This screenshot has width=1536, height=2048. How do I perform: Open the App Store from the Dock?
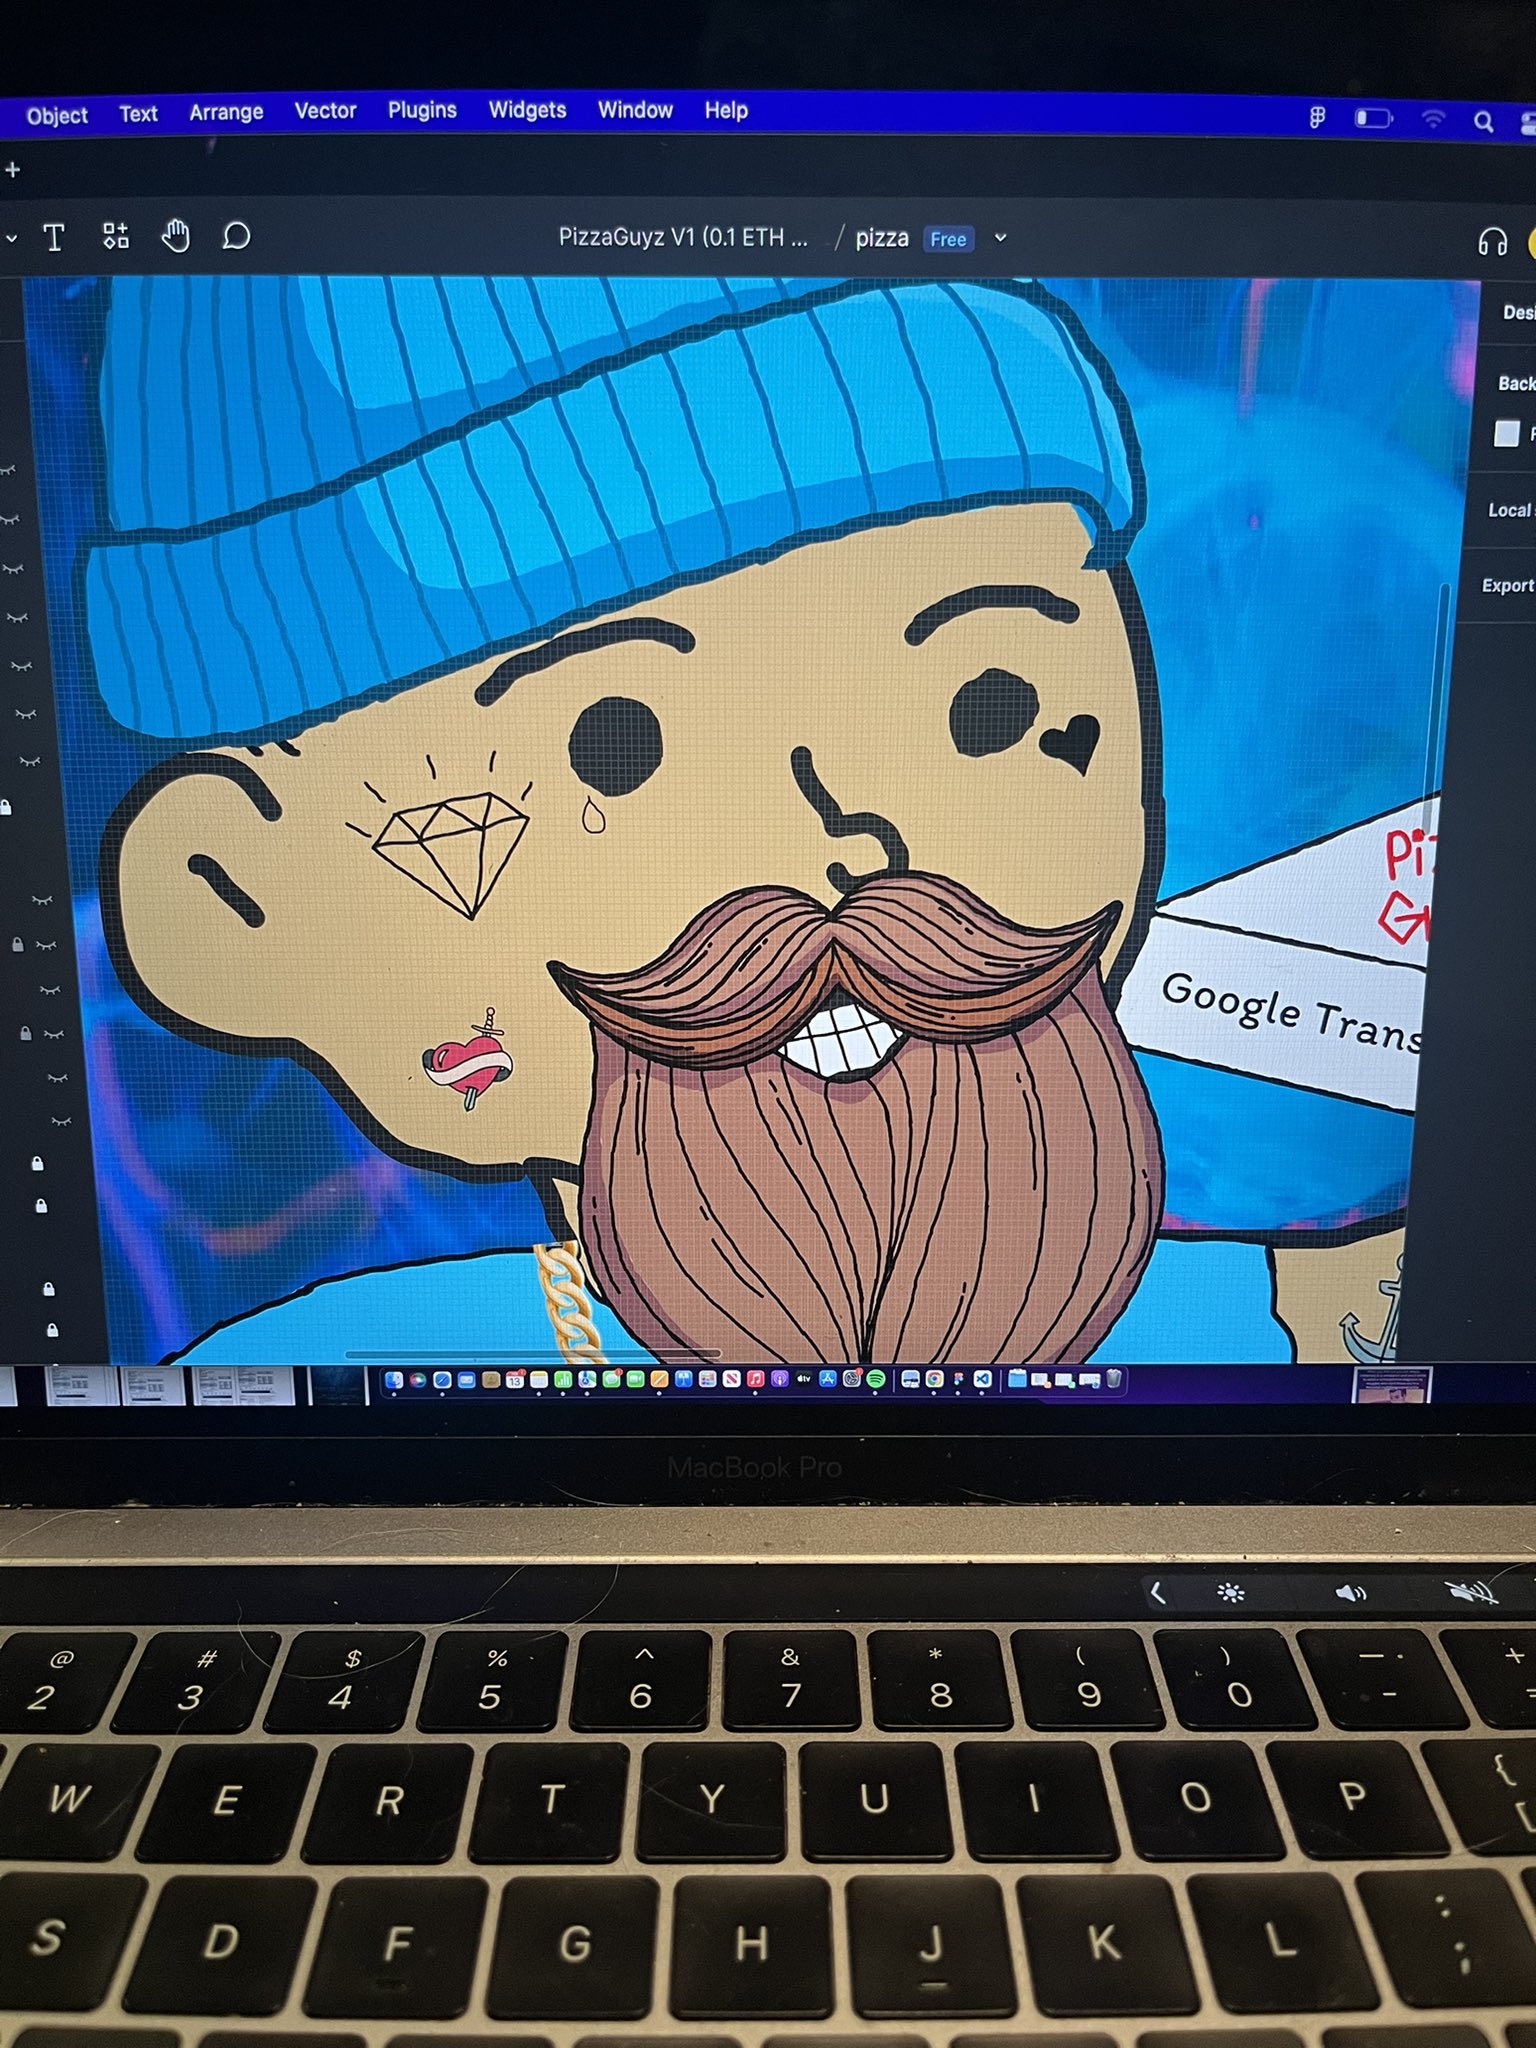(828, 1379)
